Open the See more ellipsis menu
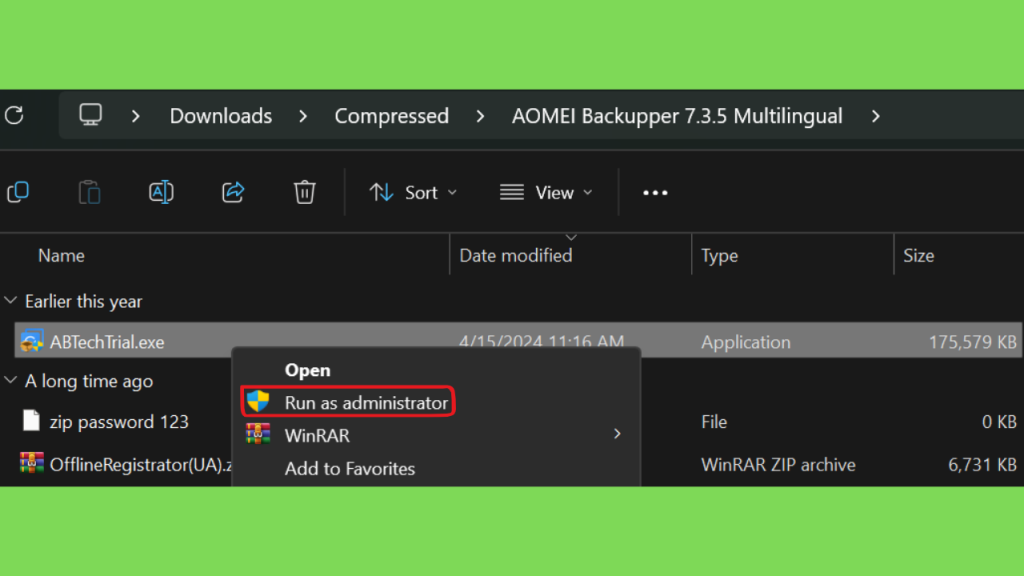Image resolution: width=1024 pixels, height=576 pixels. tap(655, 193)
